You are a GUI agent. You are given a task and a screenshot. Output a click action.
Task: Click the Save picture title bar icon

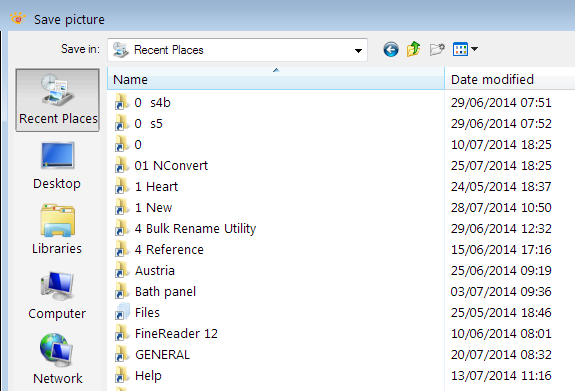tap(17, 18)
